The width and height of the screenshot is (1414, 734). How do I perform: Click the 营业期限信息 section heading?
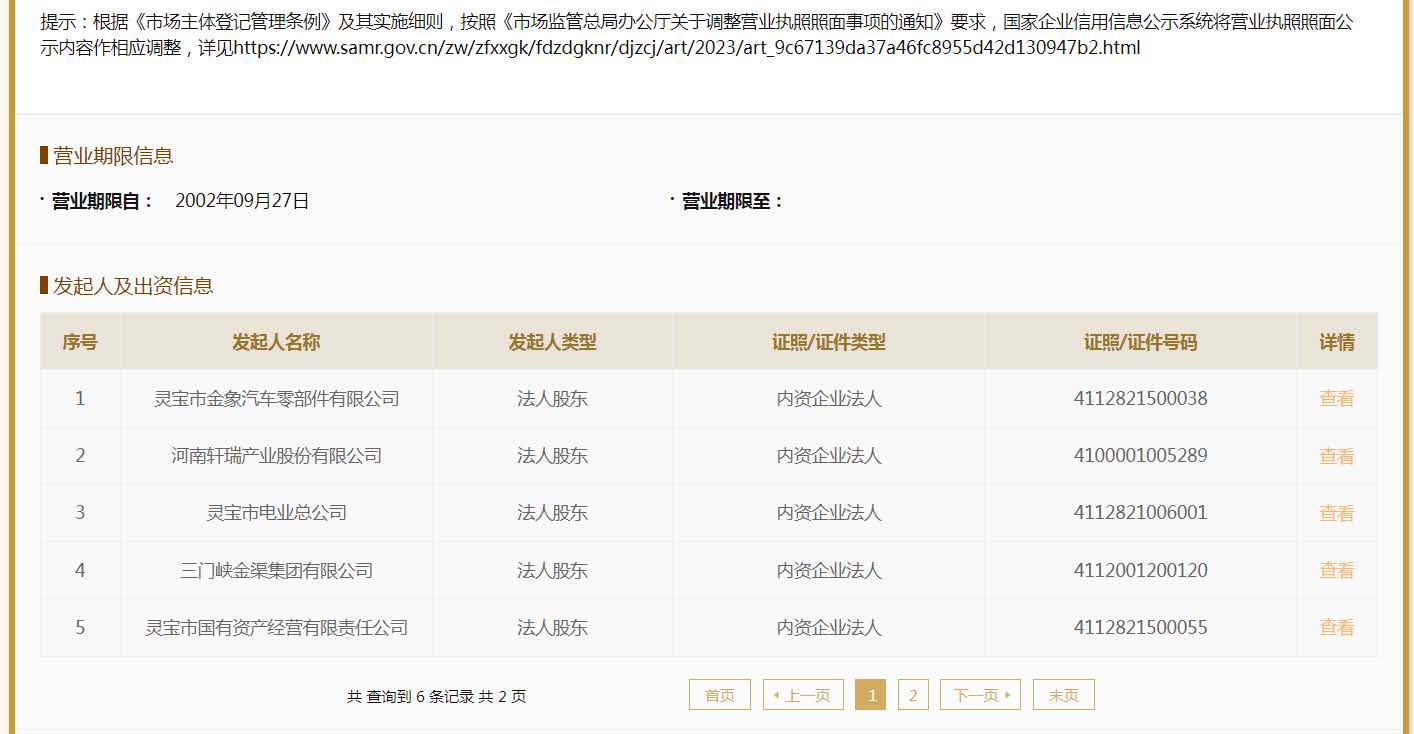point(113,156)
